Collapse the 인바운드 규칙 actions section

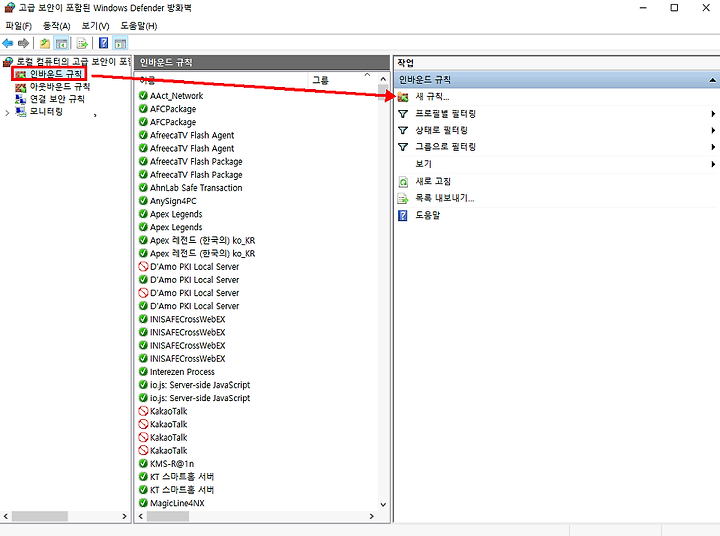point(712,80)
